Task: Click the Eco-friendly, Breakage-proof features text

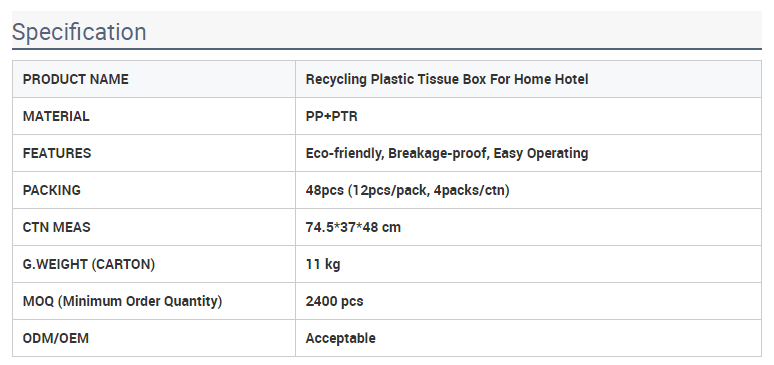Action: [x=397, y=153]
